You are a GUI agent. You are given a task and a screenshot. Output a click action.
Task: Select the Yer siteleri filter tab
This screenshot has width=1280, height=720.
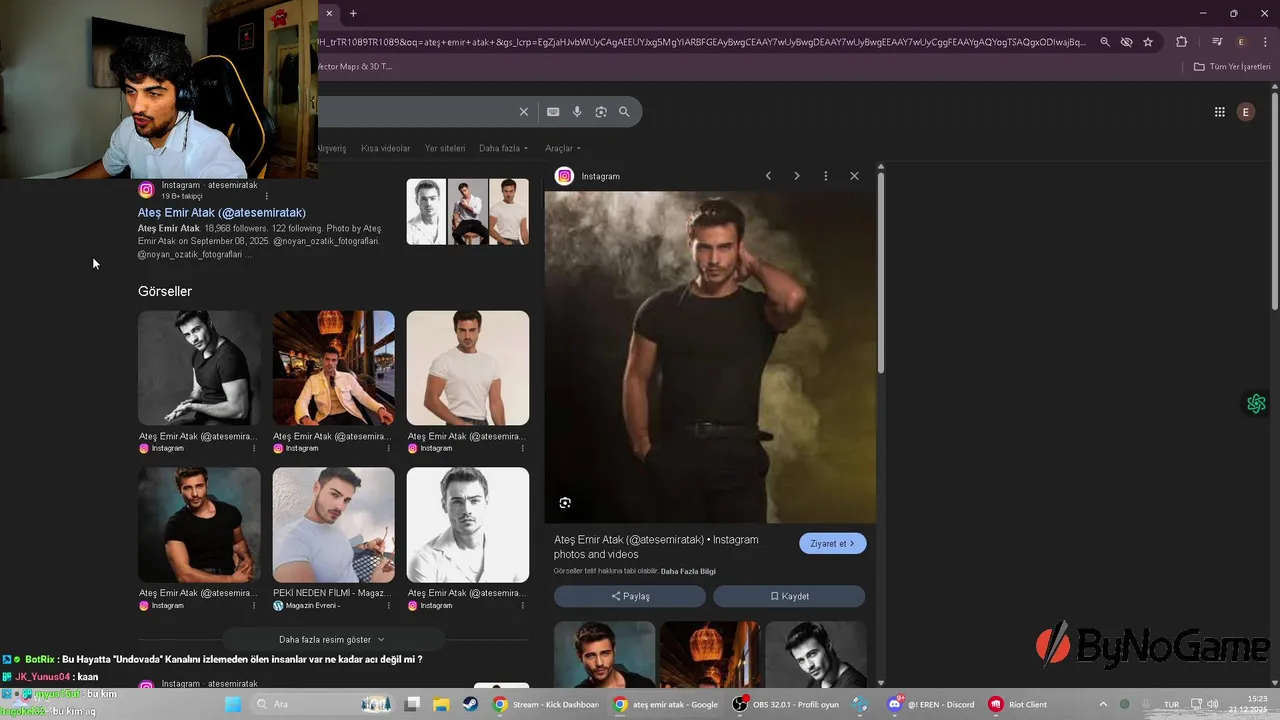(x=445, y=148)
